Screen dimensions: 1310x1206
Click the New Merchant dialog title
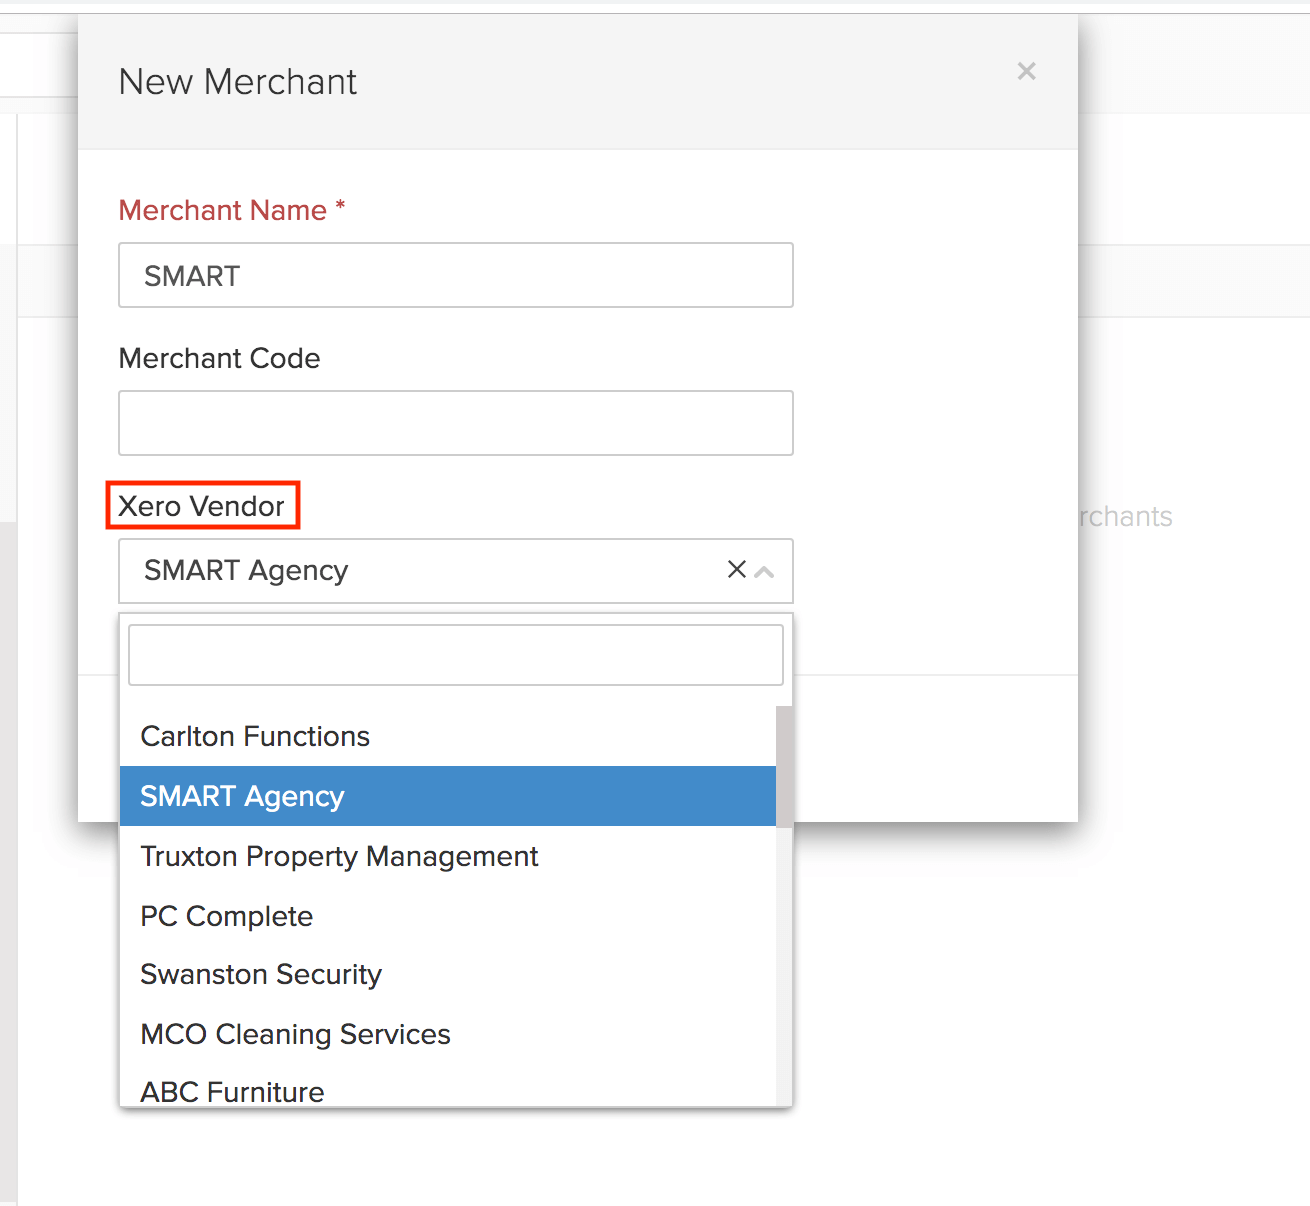[237, 82]
